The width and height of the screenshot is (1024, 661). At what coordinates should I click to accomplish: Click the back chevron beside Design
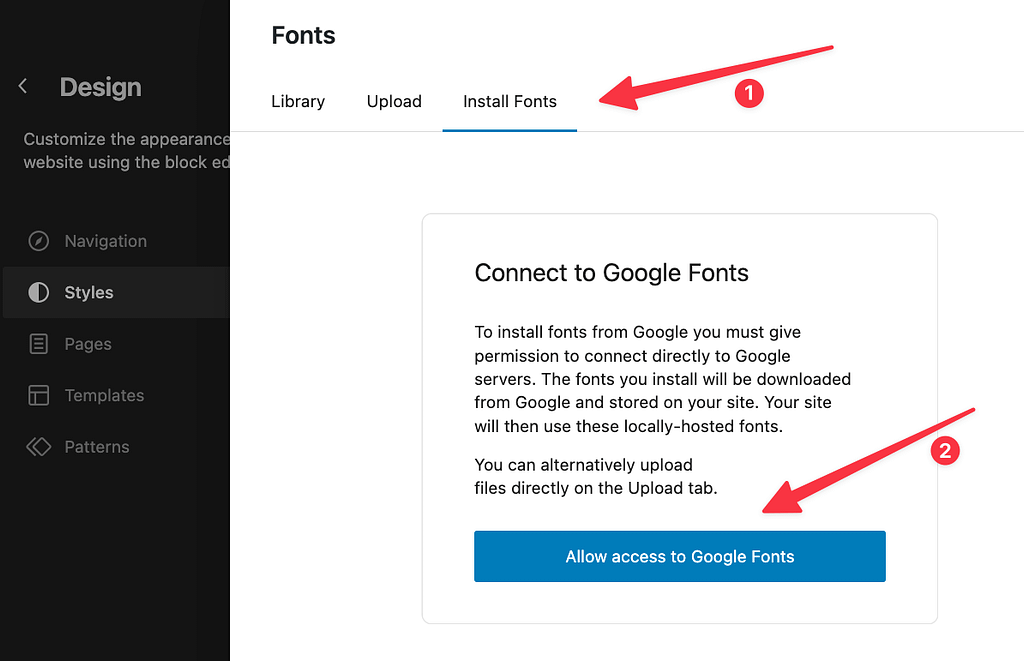pyautogui.click(x=22, y=86)
